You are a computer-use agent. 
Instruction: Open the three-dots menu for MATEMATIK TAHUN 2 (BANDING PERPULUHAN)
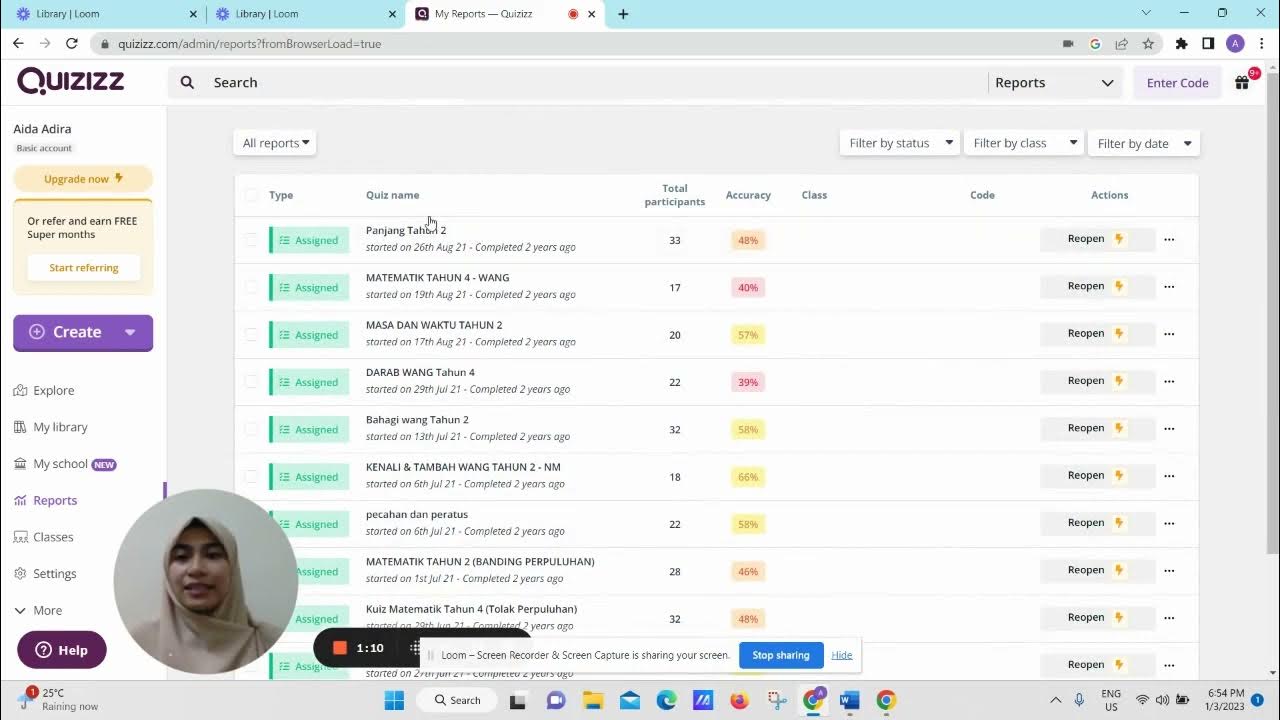click(1169, 570)
